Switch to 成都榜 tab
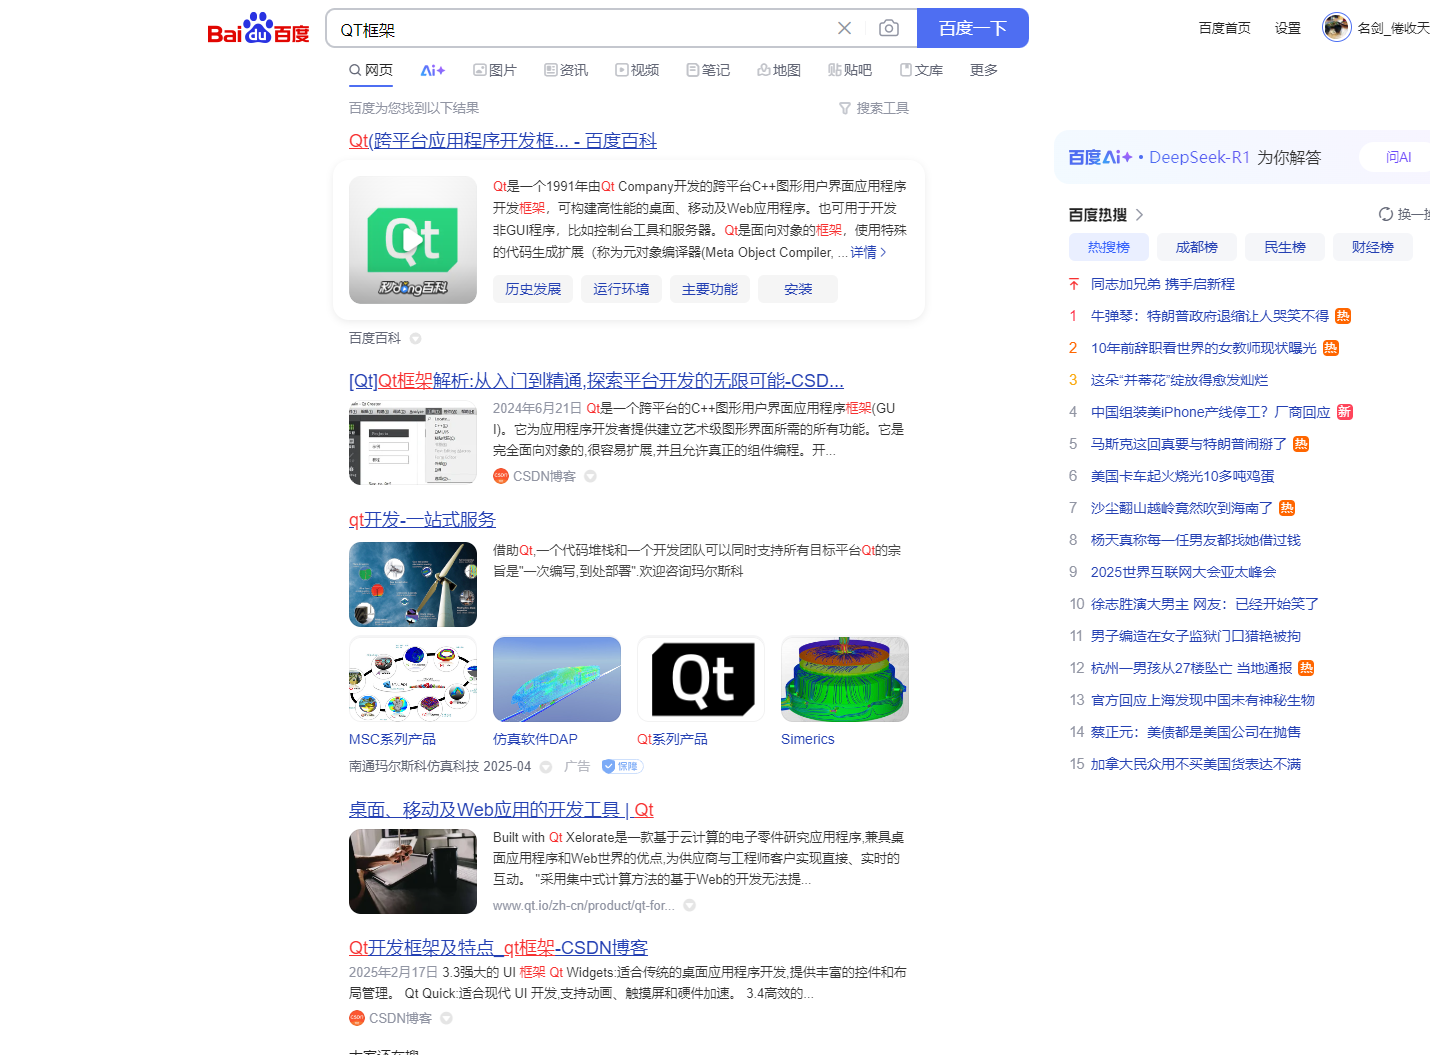This screenshot has width=1430, height=1055. pyautogui.click(x=1197, y=247)
